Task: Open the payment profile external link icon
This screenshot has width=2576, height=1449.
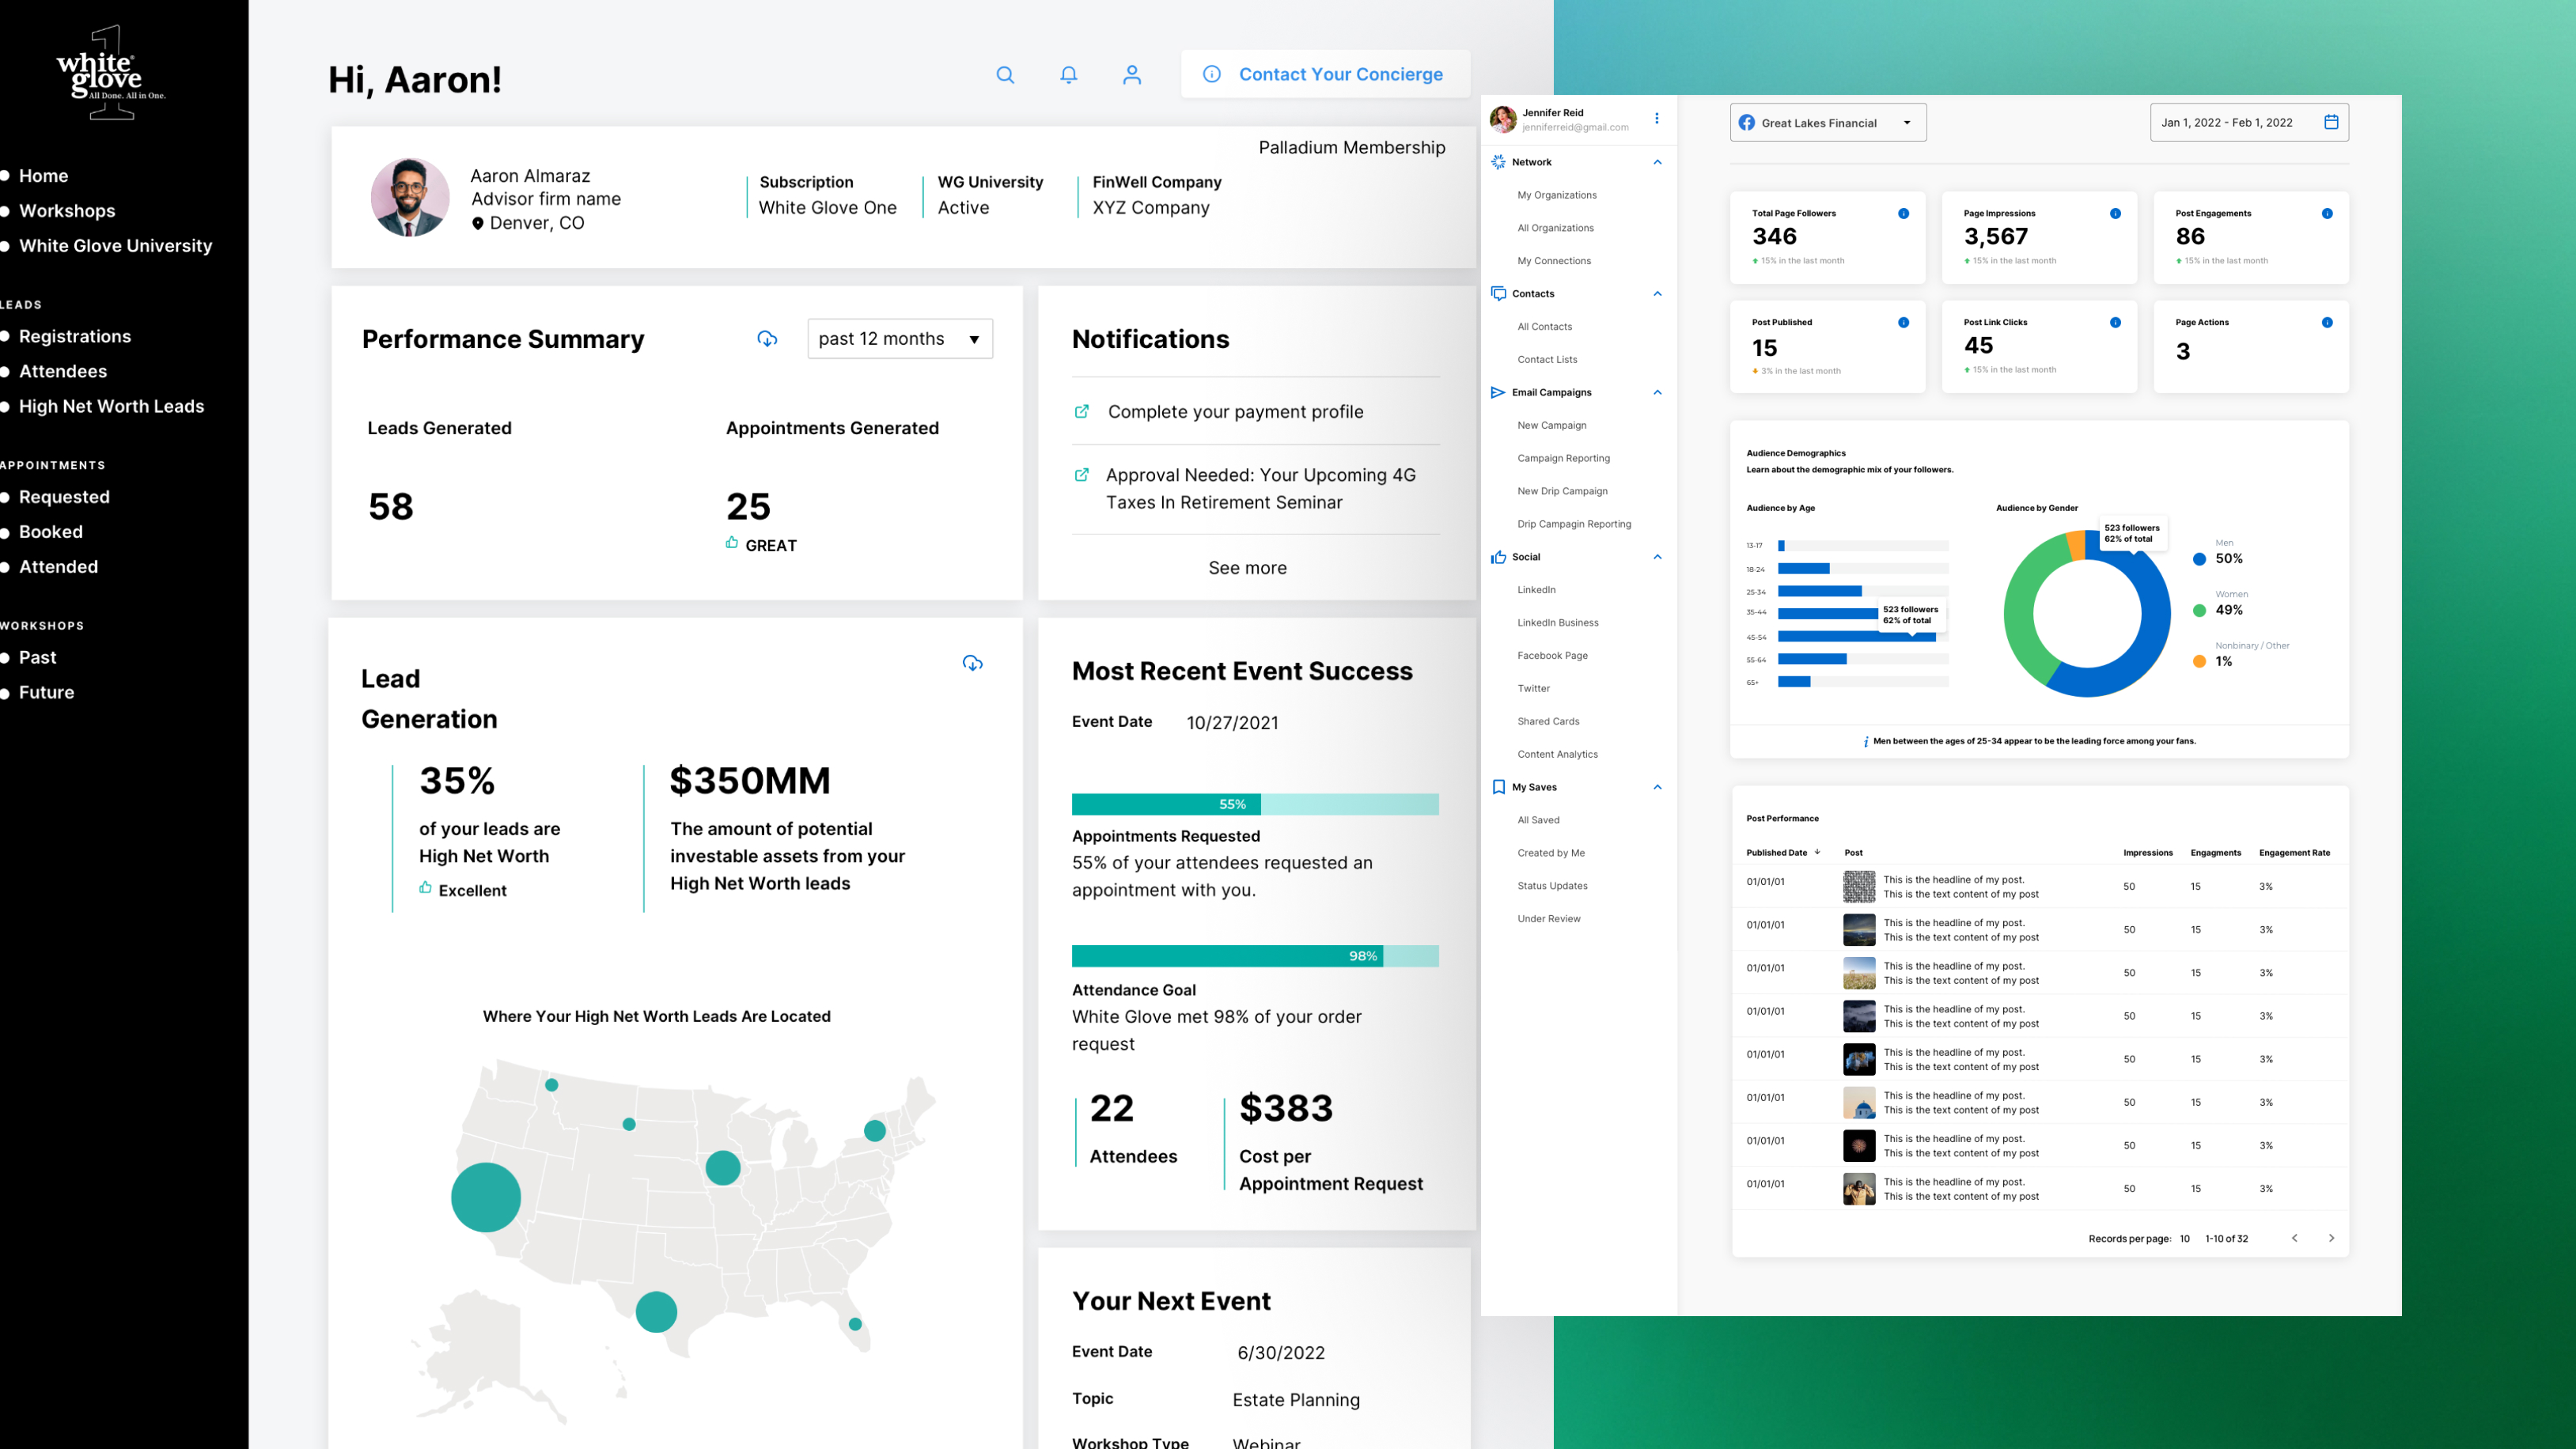Action: (x=1082, y=411)
